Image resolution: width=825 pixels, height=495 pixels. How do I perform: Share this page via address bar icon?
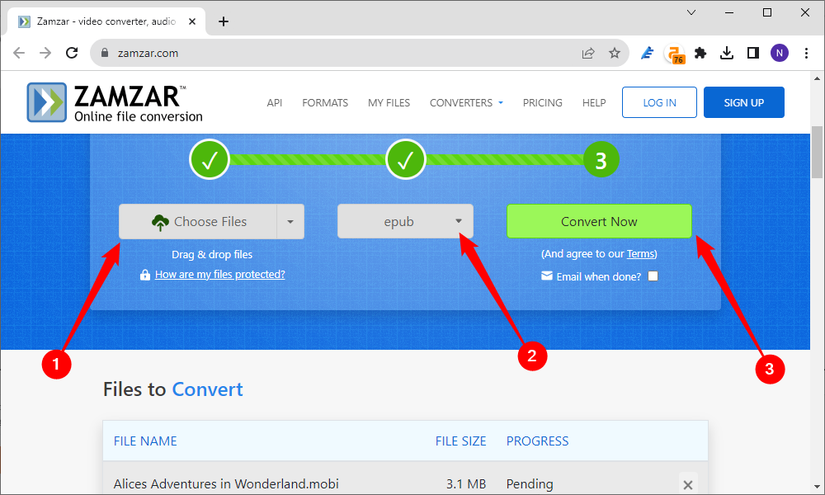(x=588, y=53)
